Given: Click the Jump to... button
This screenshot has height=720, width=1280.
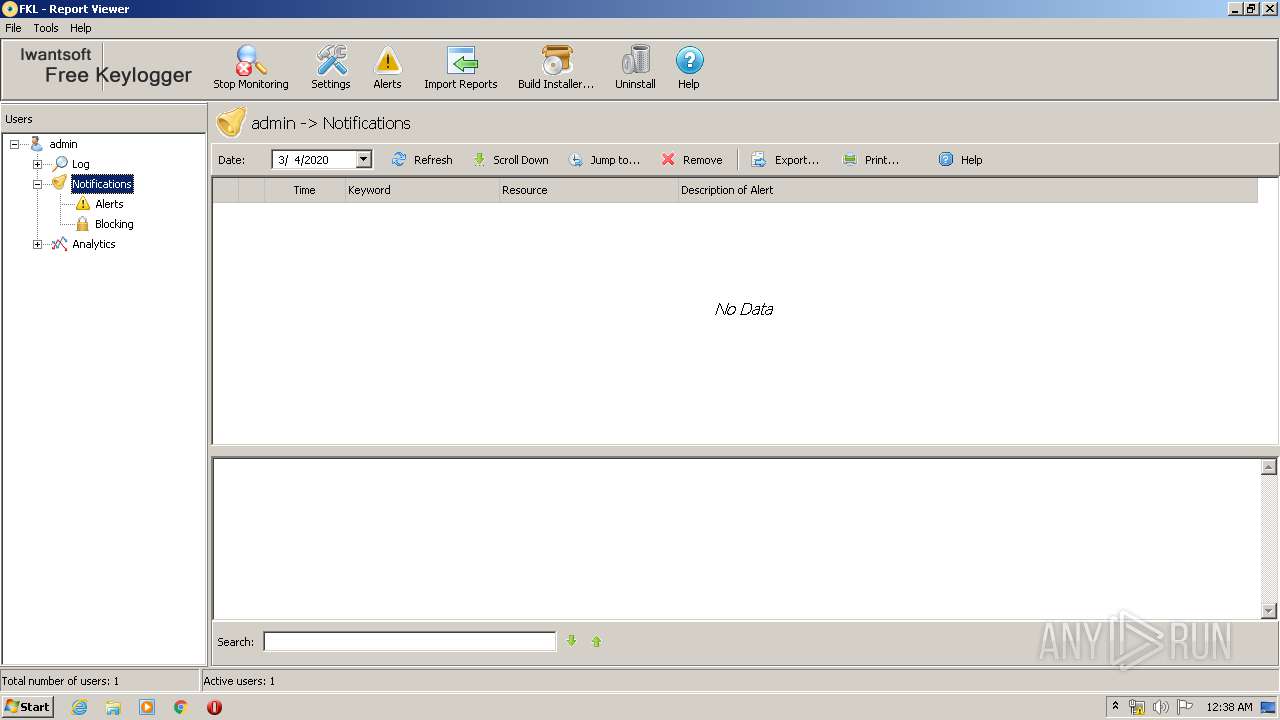Looking at the screenshot, I should click(x=604, y=160).
